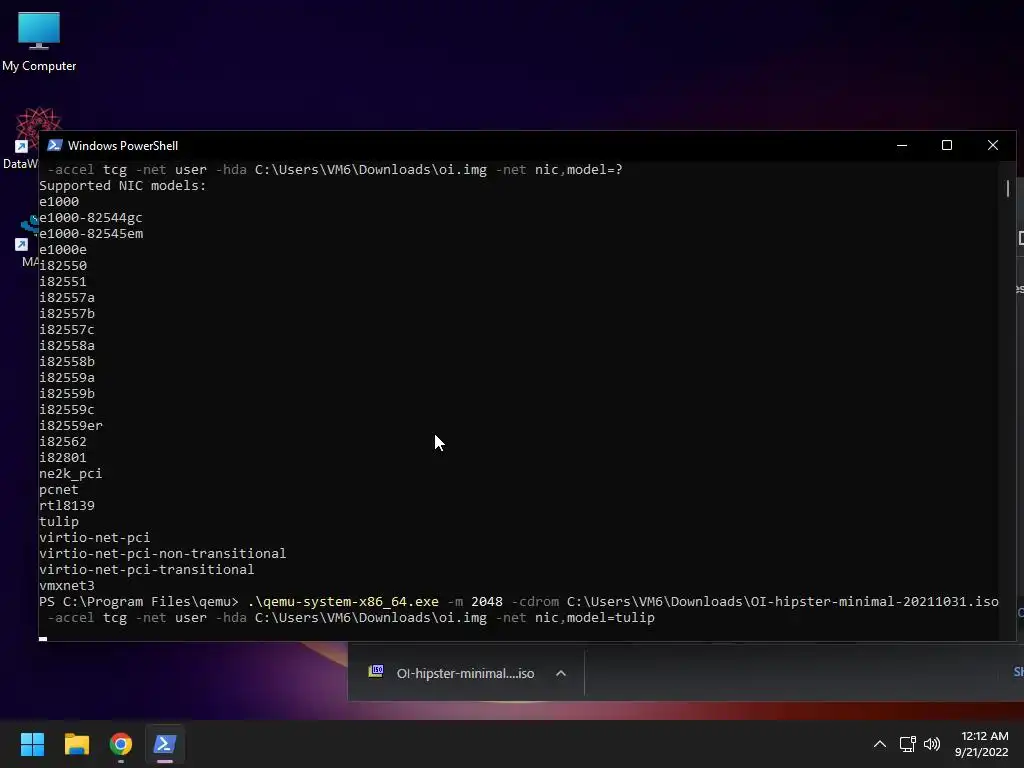Close the Windows PowerShell window
The image size is (1024, 768).
pos(993,145)
